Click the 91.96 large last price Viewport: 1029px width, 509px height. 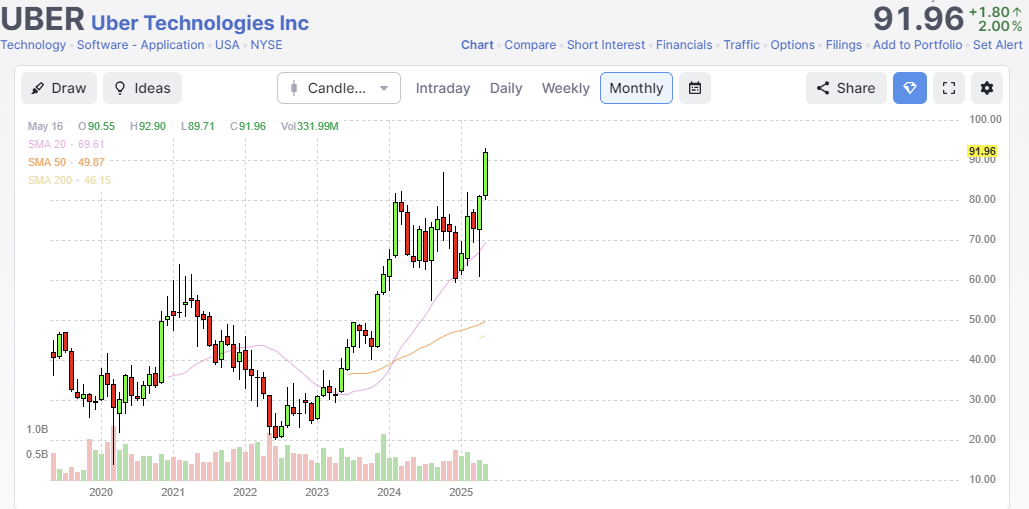click(919, 19)
